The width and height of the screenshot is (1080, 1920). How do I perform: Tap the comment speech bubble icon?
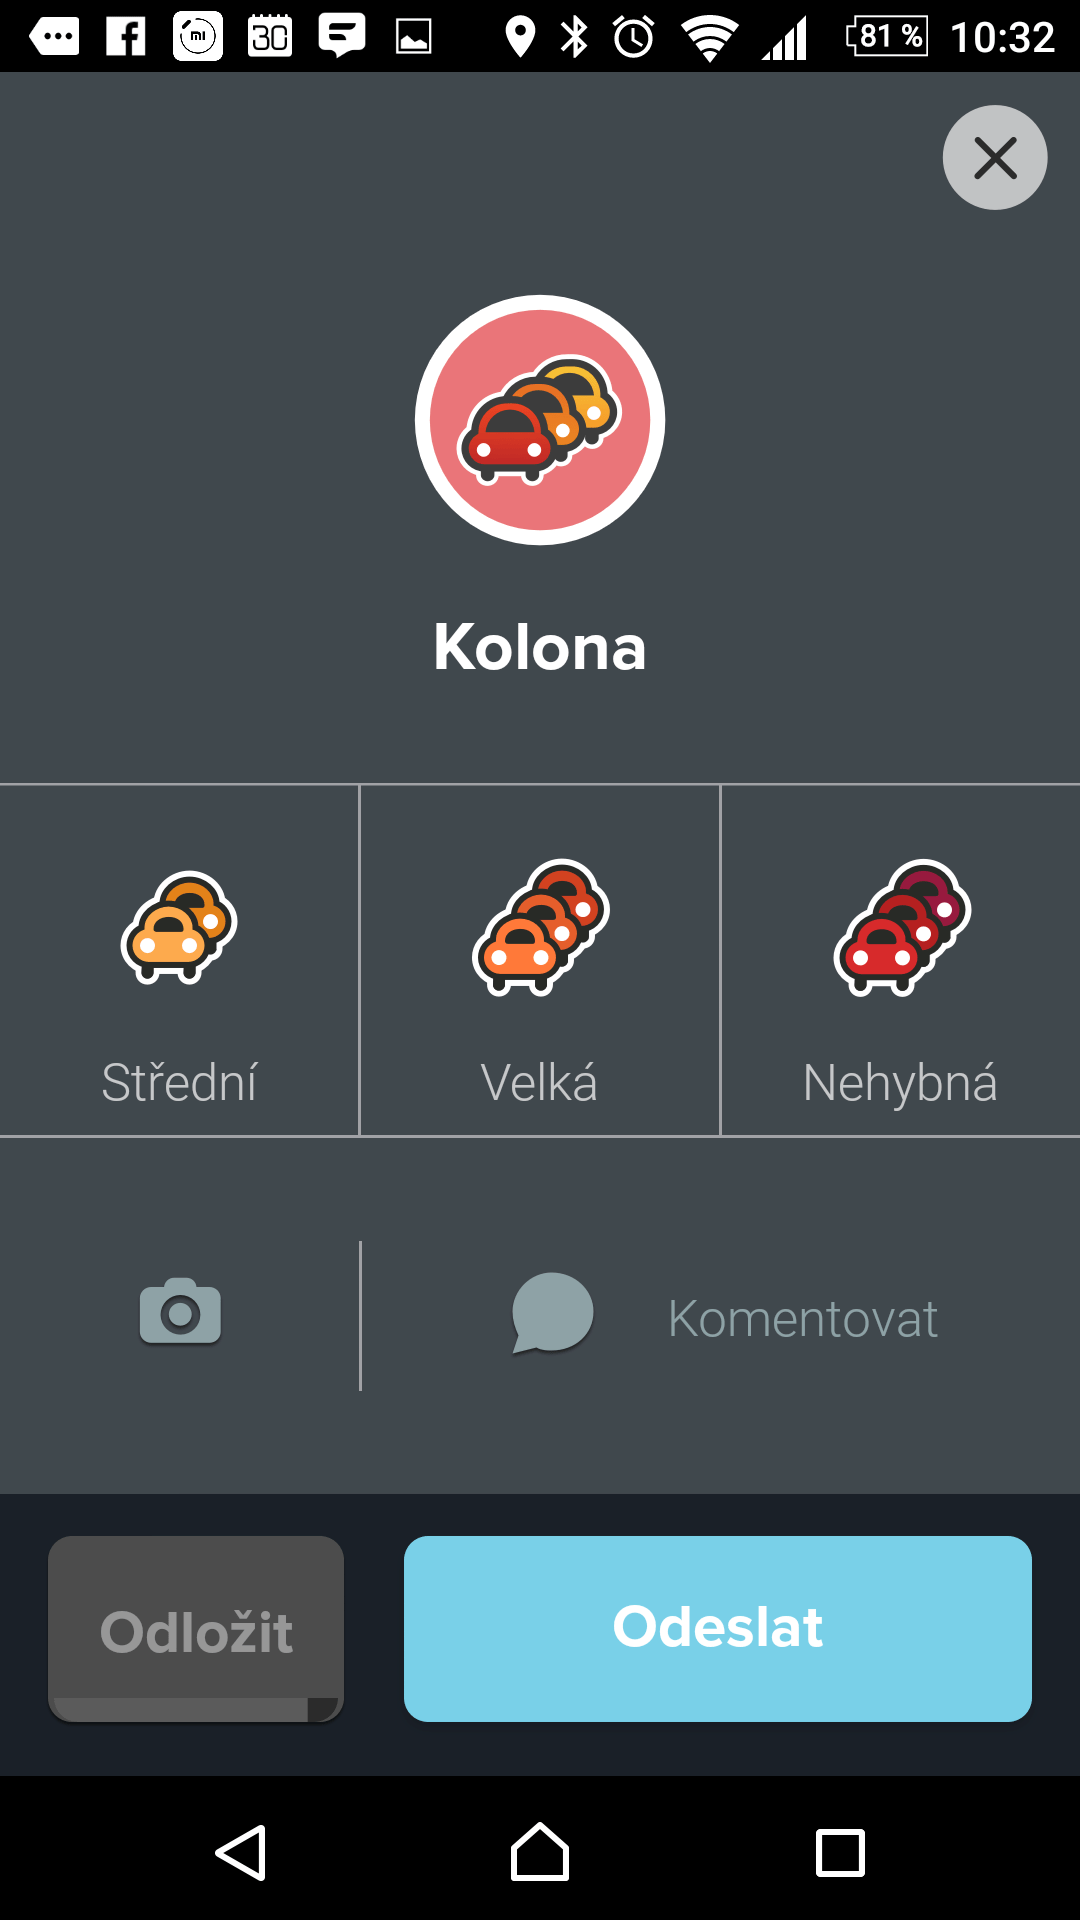552,1313
